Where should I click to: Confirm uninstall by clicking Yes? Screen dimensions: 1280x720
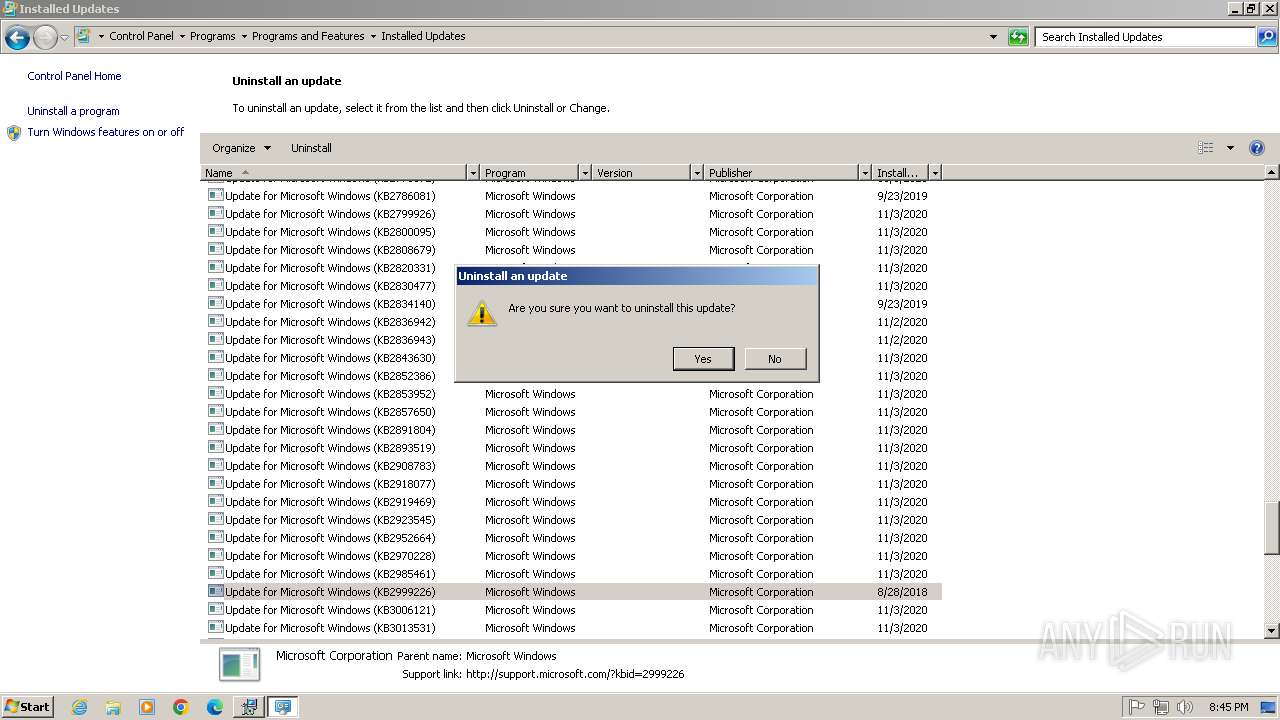703,359
